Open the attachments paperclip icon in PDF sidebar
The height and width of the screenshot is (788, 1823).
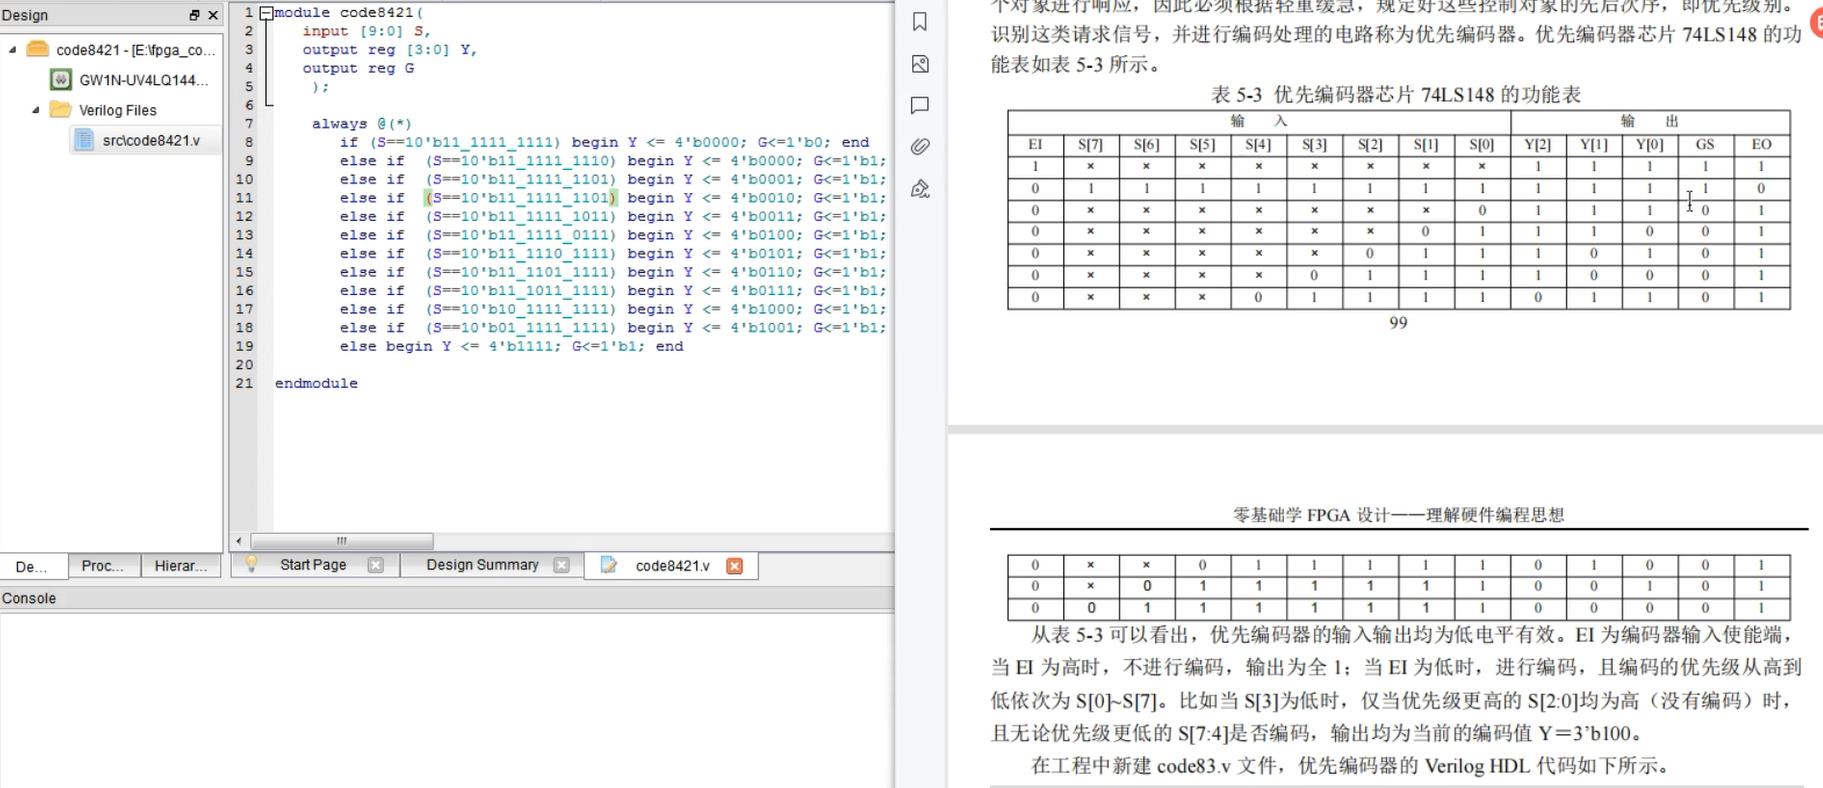pyautogui.click(x=920, y=147)
